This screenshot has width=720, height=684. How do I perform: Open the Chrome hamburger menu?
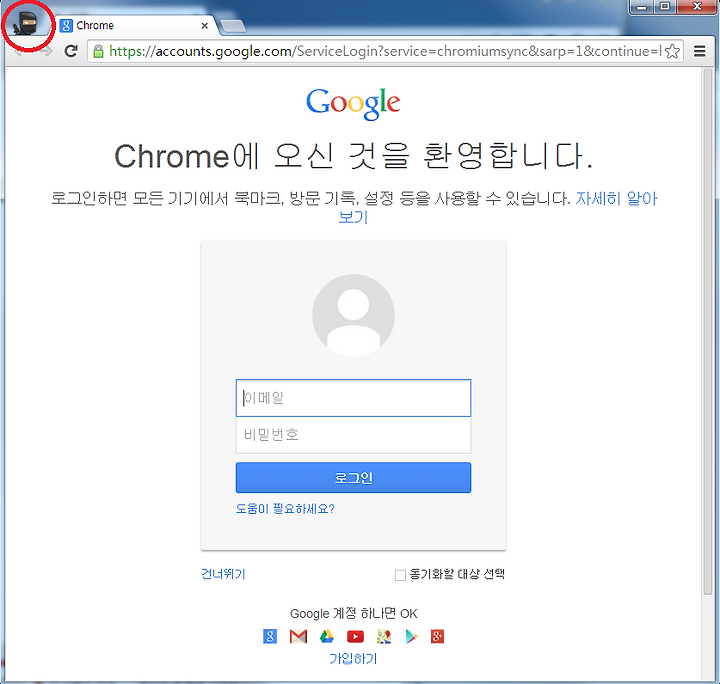[699, 51]
